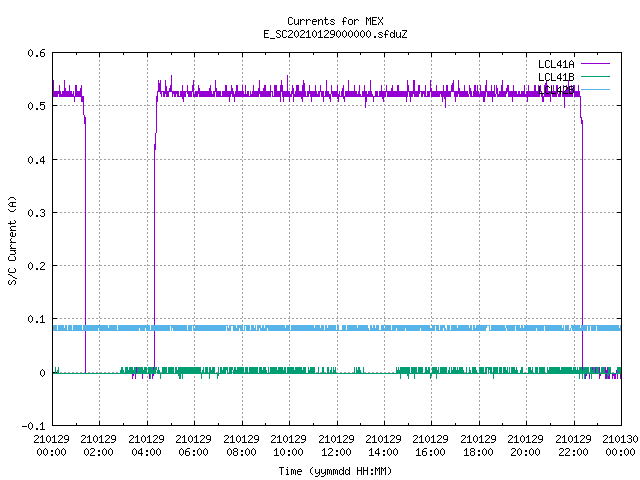640x480 pixels.
Task: Click the 0.3 y-axis tick label
Action: click(36, 213)
